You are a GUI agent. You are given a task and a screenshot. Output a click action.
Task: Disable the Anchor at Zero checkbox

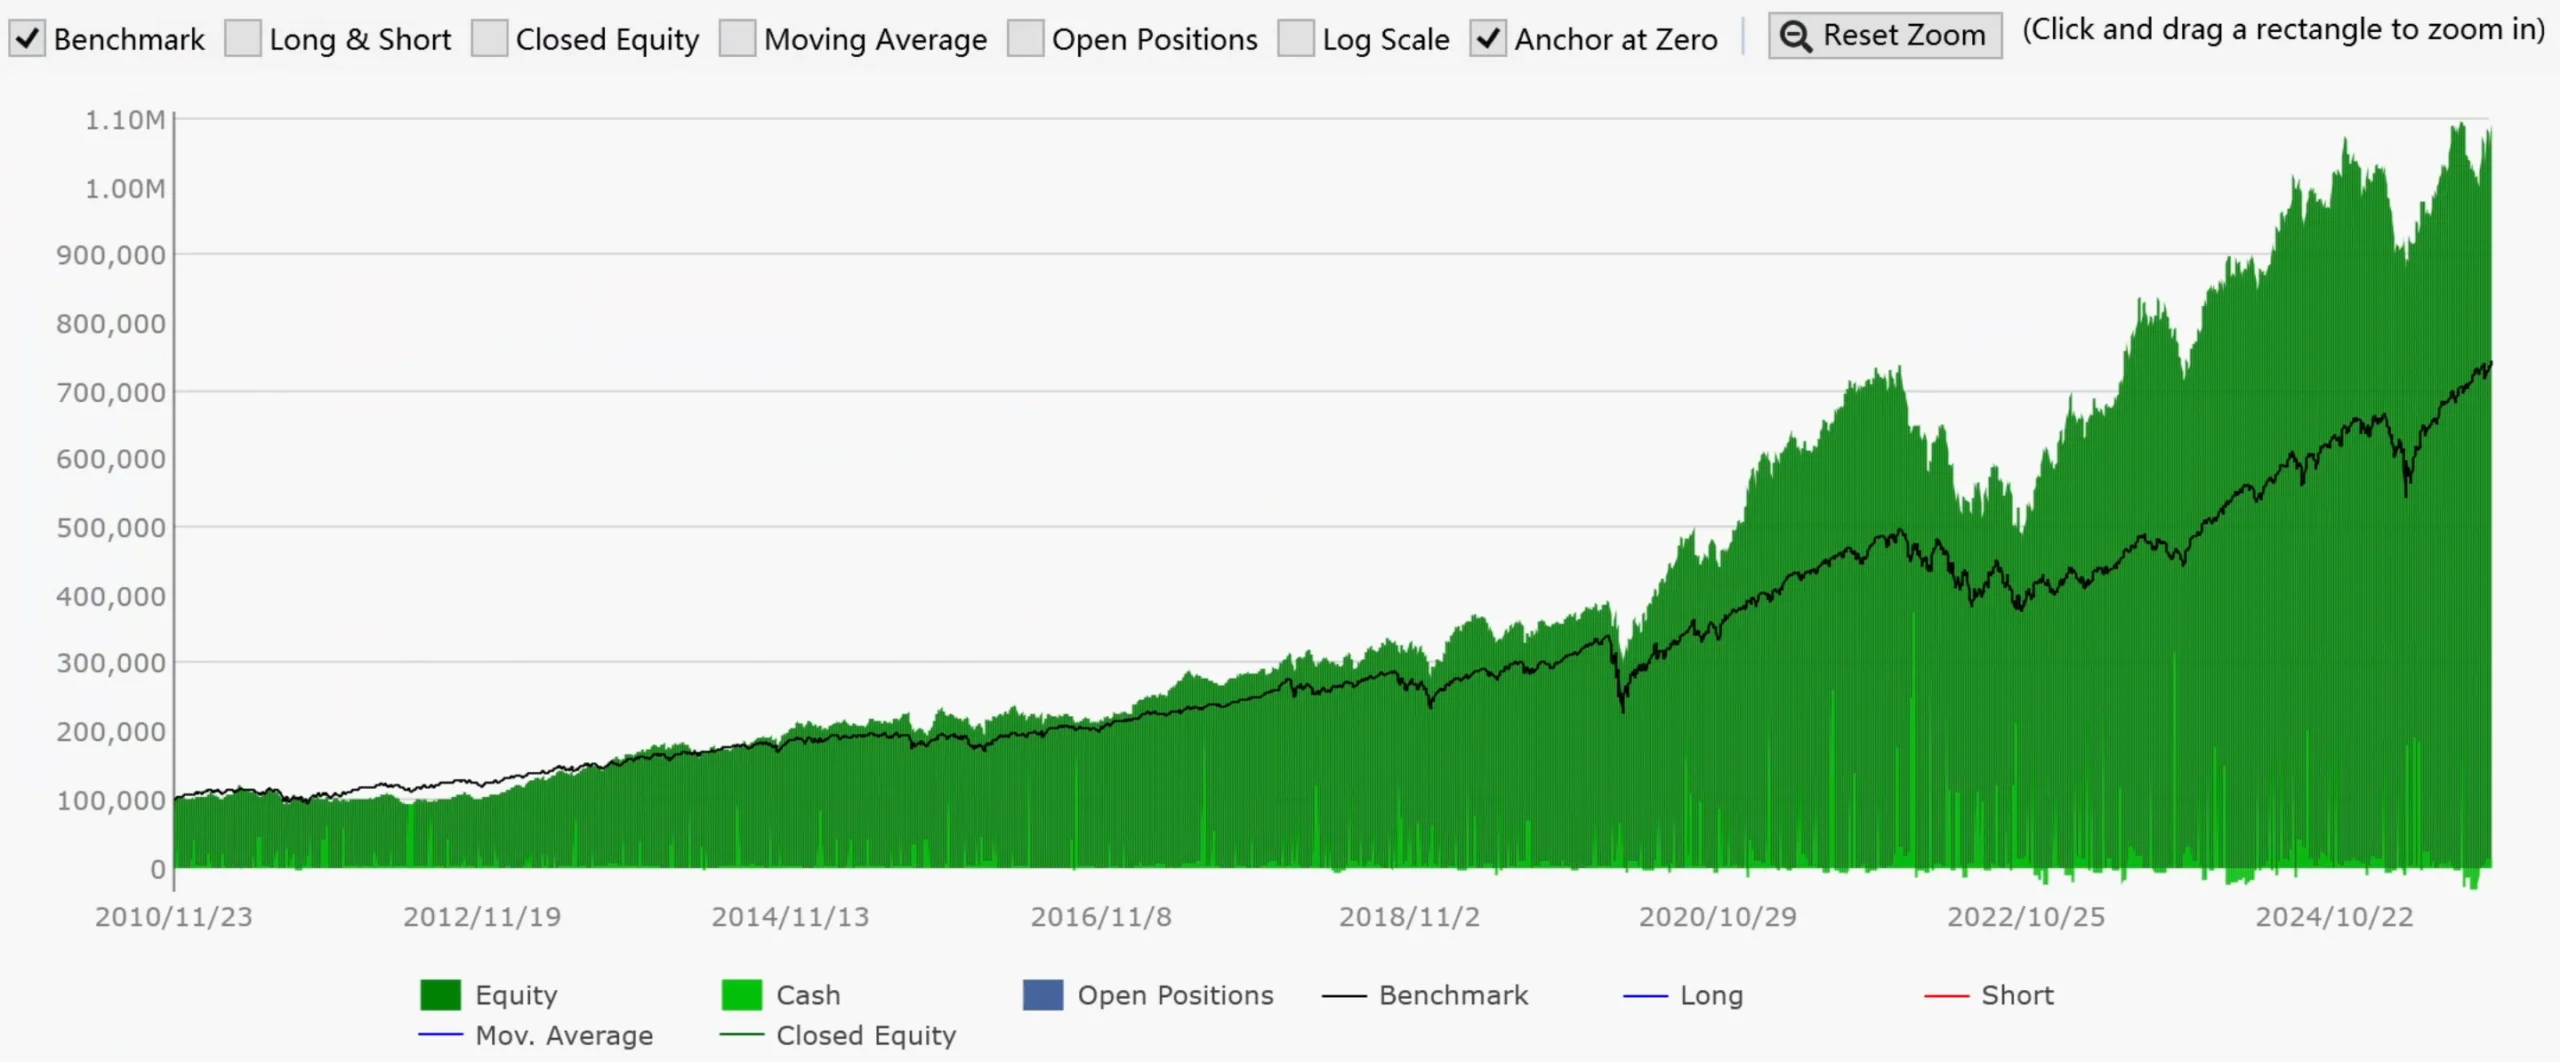[x=1487, y=39]
